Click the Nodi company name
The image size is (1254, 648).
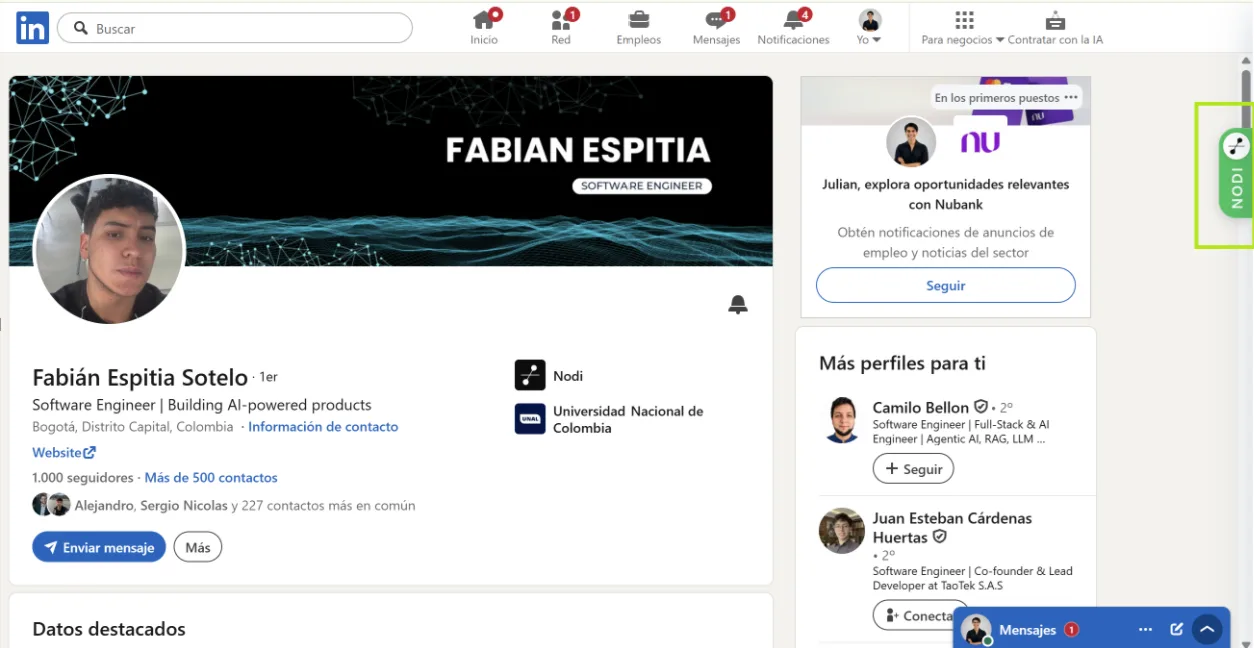[x=568, y=376]
